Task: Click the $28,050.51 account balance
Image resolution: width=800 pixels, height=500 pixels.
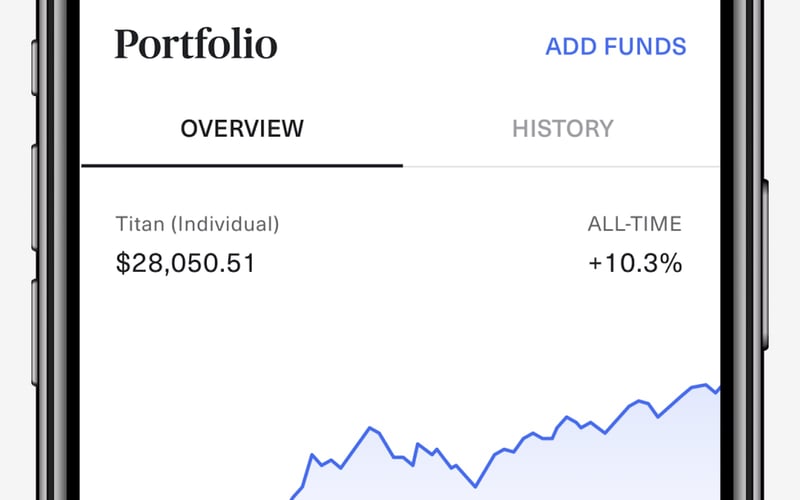Action: click(186, 263)
